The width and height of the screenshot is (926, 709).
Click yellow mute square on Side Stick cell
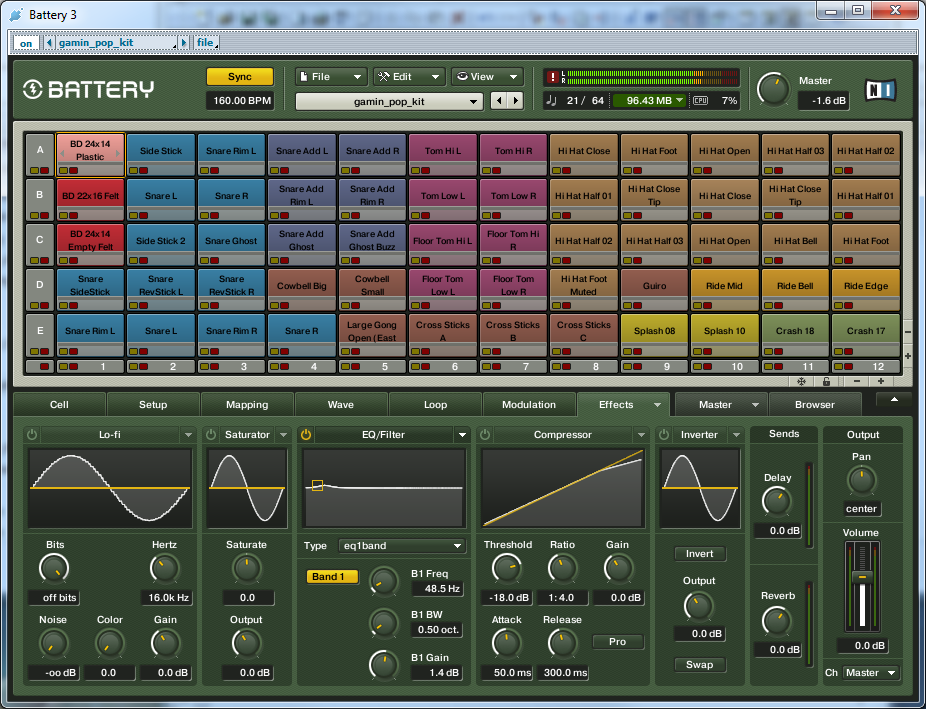click(133, 171)
